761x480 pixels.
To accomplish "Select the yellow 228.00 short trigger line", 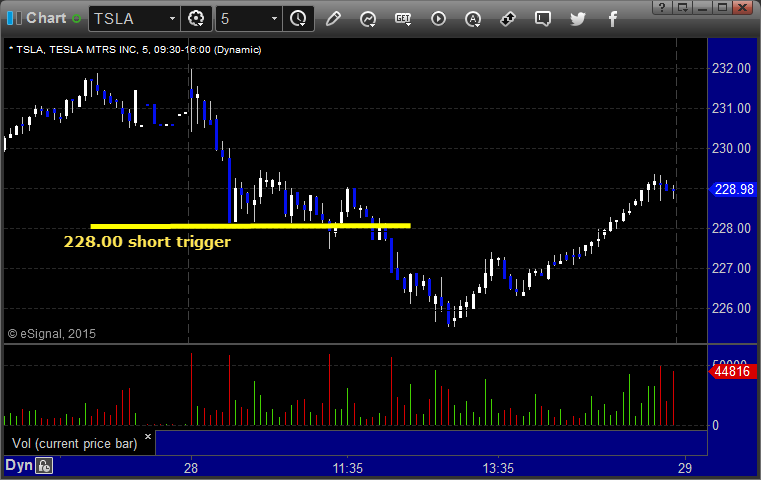I will 250,226.
